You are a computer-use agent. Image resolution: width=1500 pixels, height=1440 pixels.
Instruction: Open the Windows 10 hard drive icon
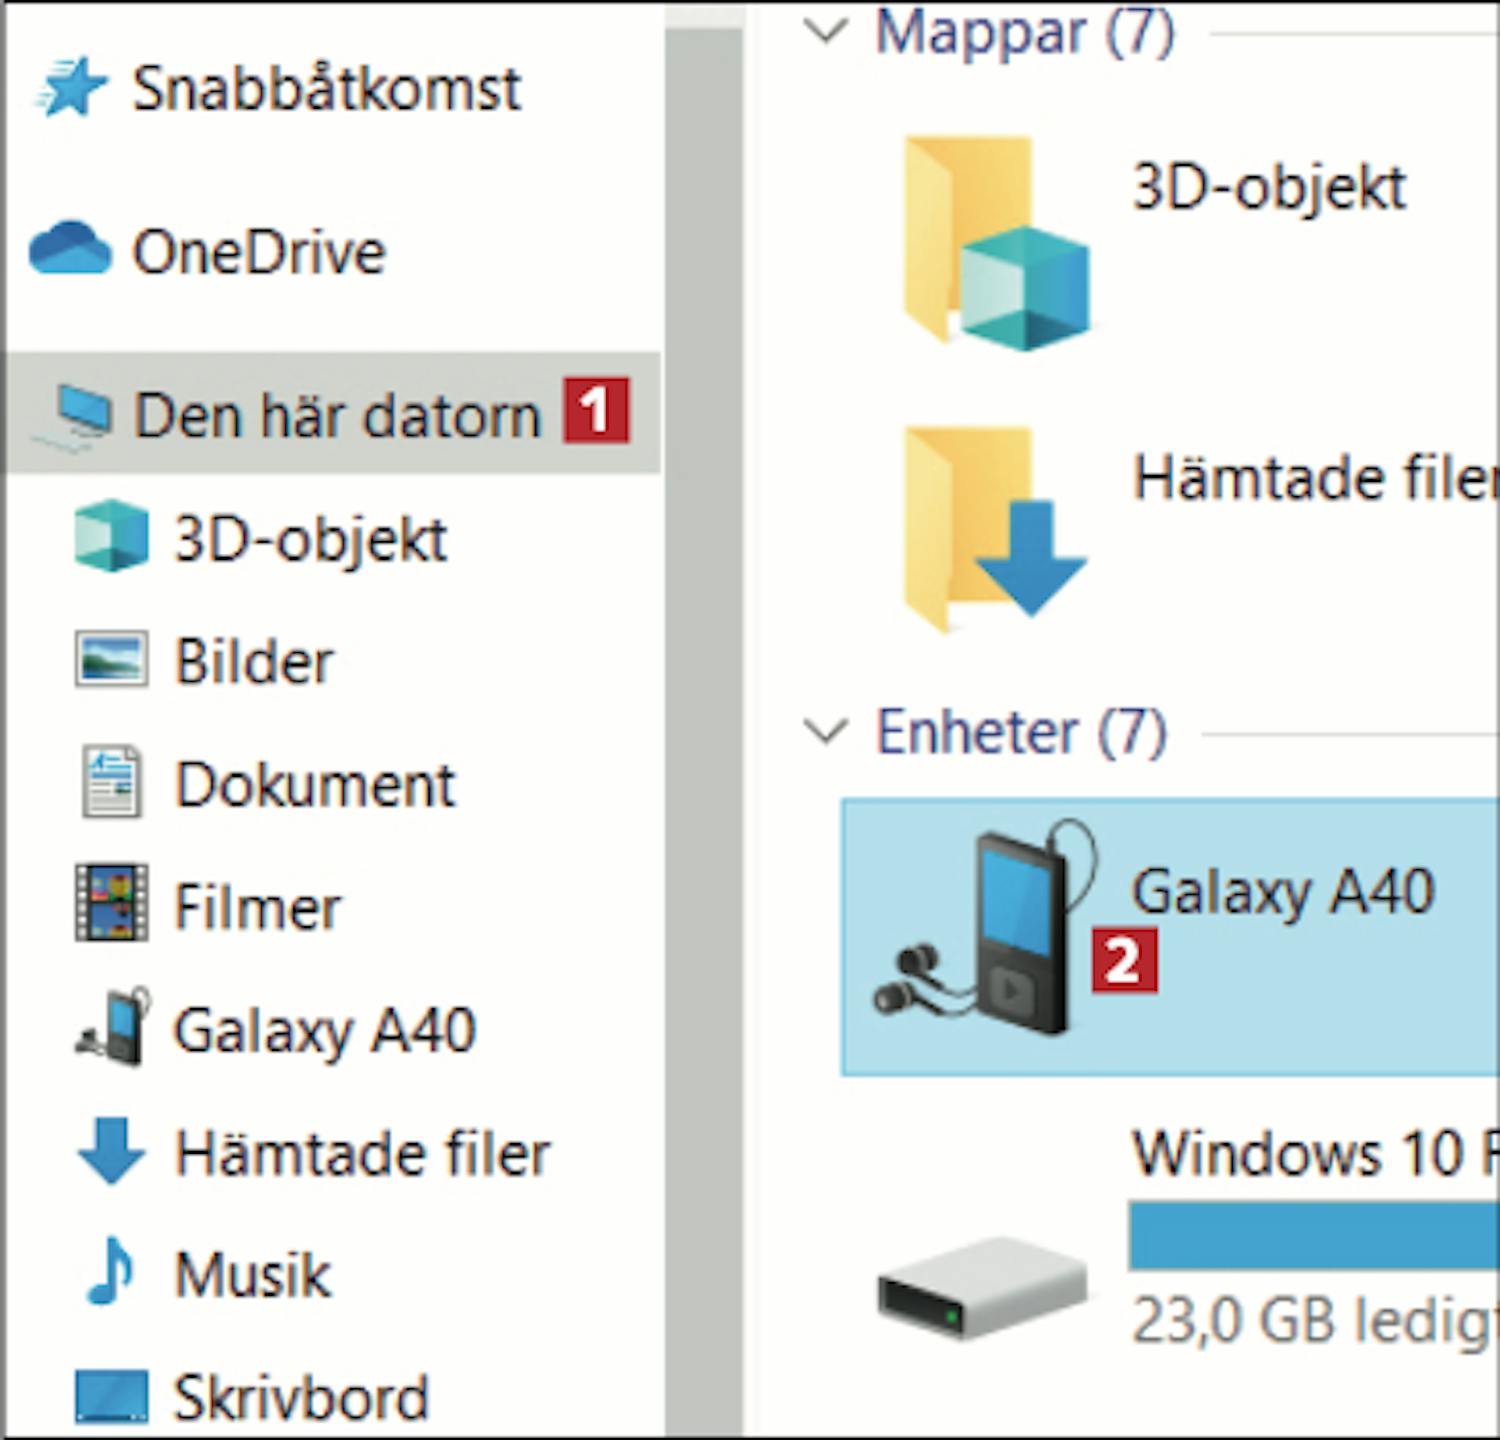coord(981,1289)
